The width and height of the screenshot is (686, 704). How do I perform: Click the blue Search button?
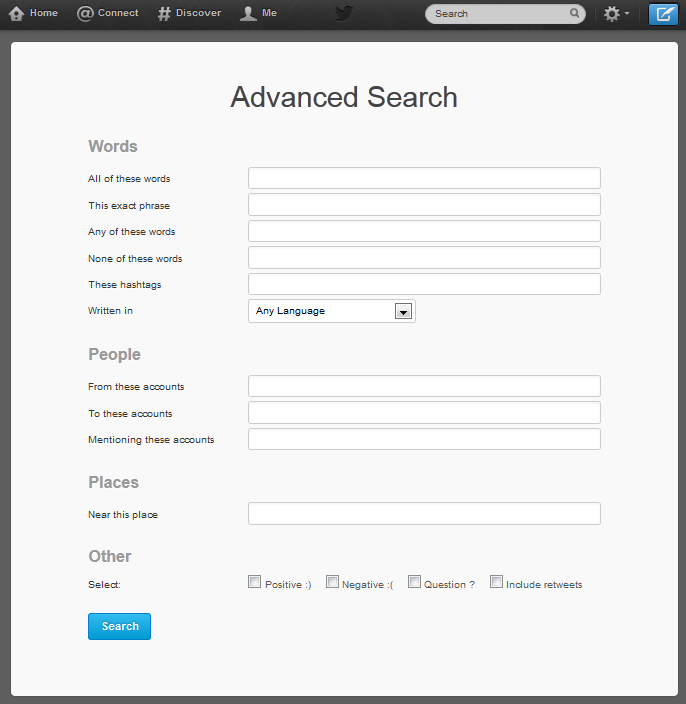pos(119,626)
